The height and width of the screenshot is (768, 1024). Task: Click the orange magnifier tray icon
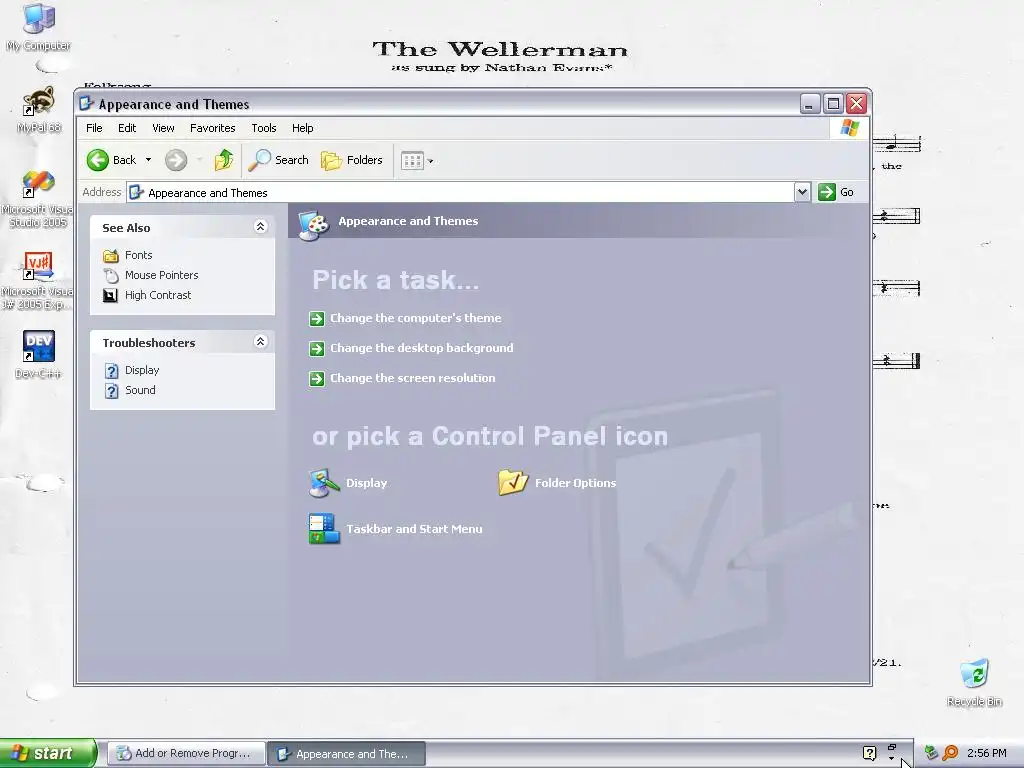pos(951,753)
